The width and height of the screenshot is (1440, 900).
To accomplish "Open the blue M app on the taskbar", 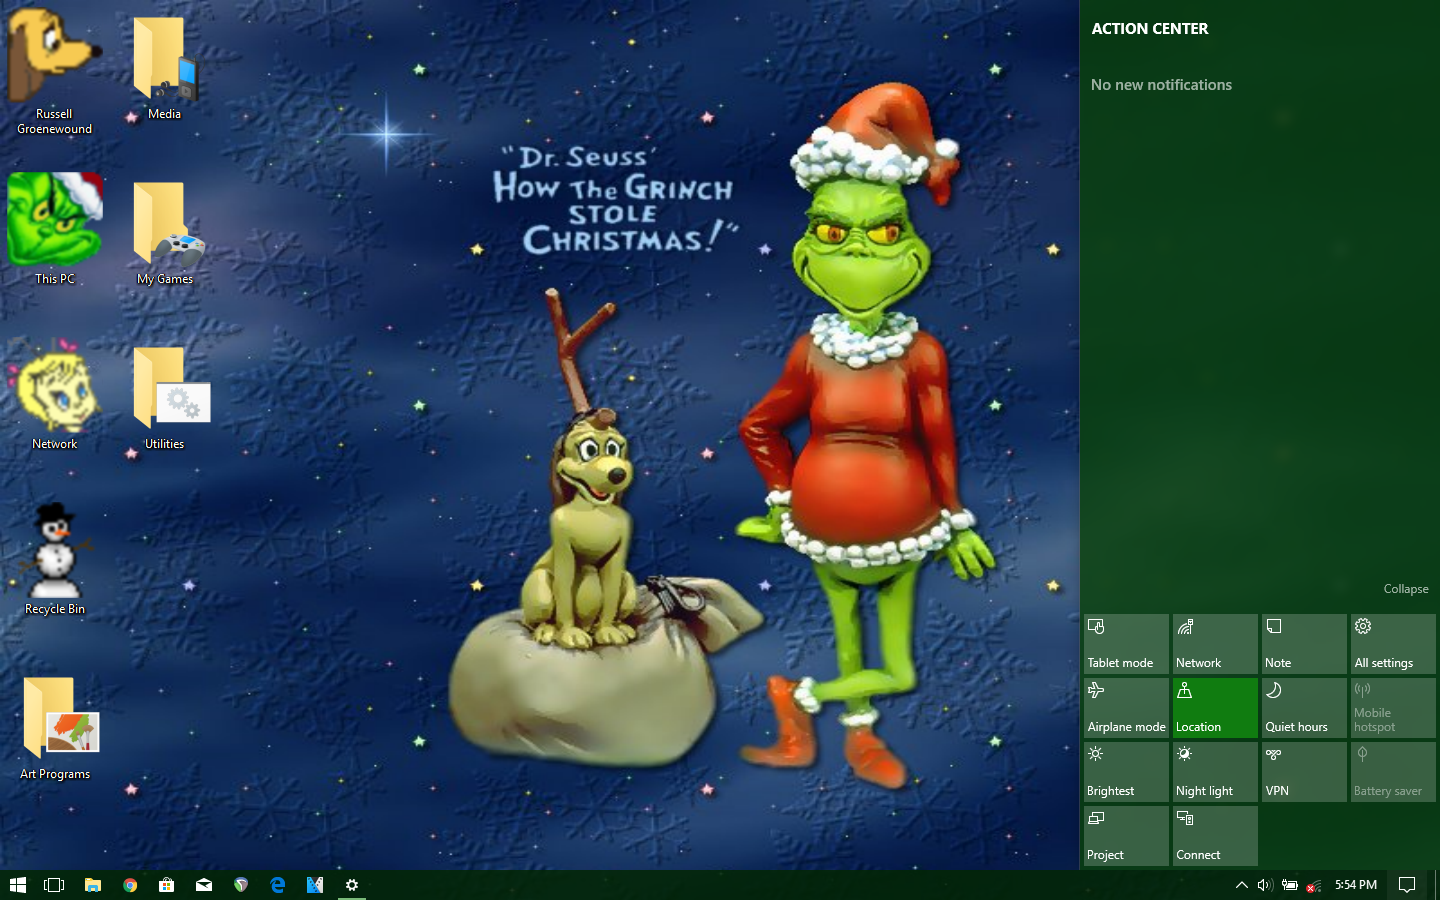I will click(315, 885).
